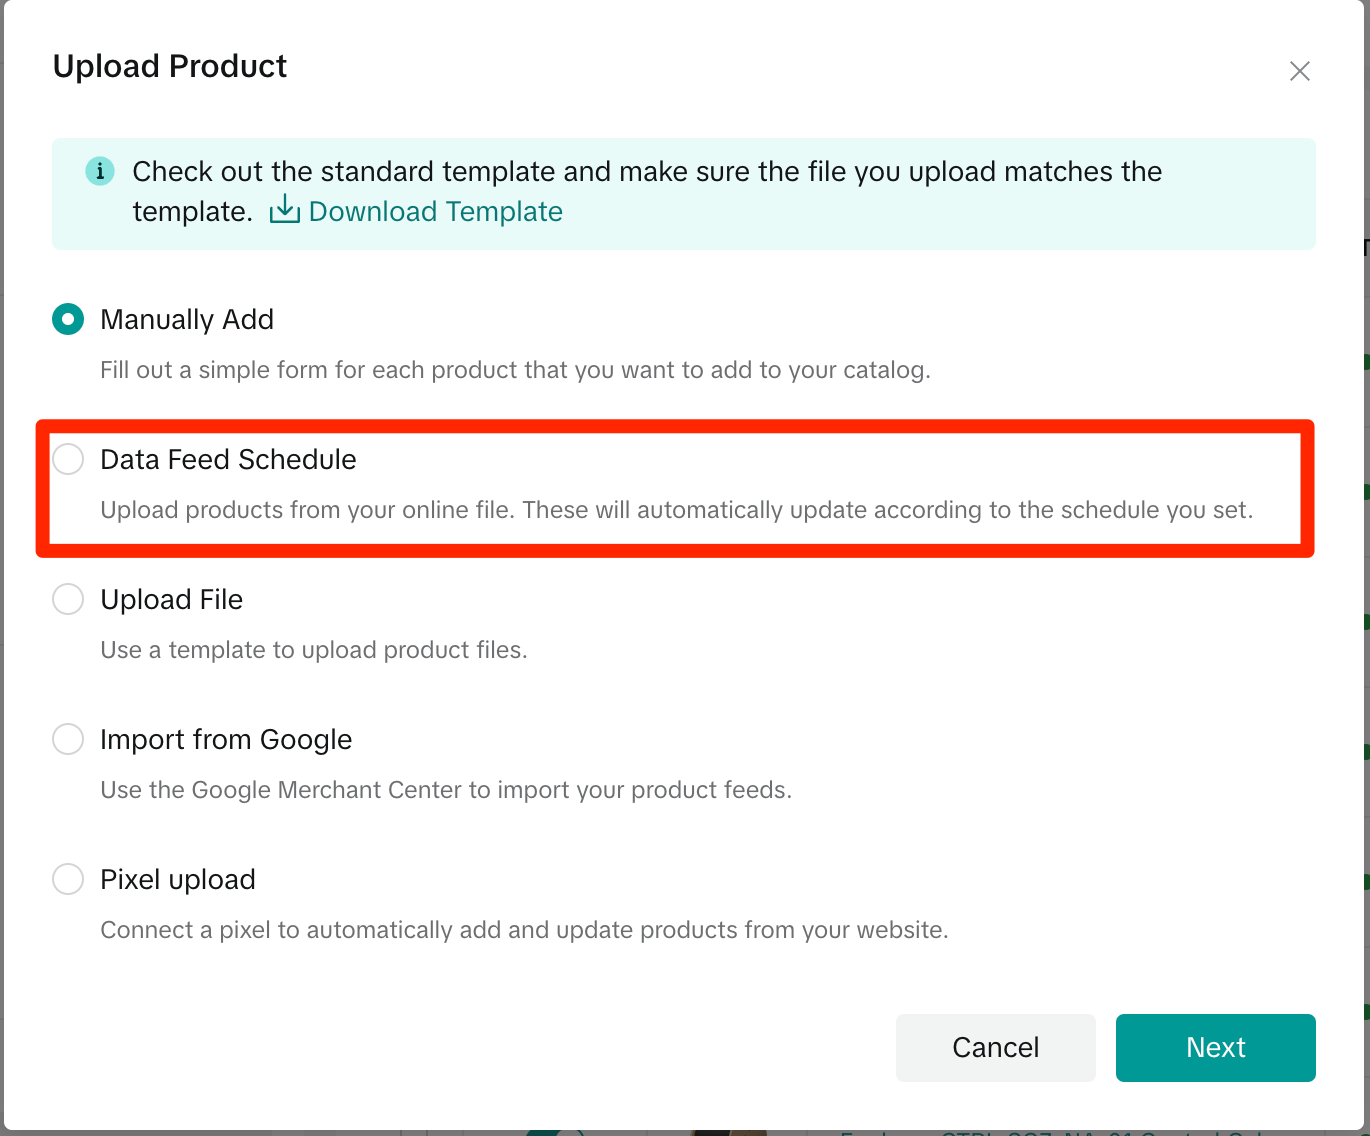Screen dimensions: 1370x1136
Task: Click the info icon in the banner
Action: (100, 171)
